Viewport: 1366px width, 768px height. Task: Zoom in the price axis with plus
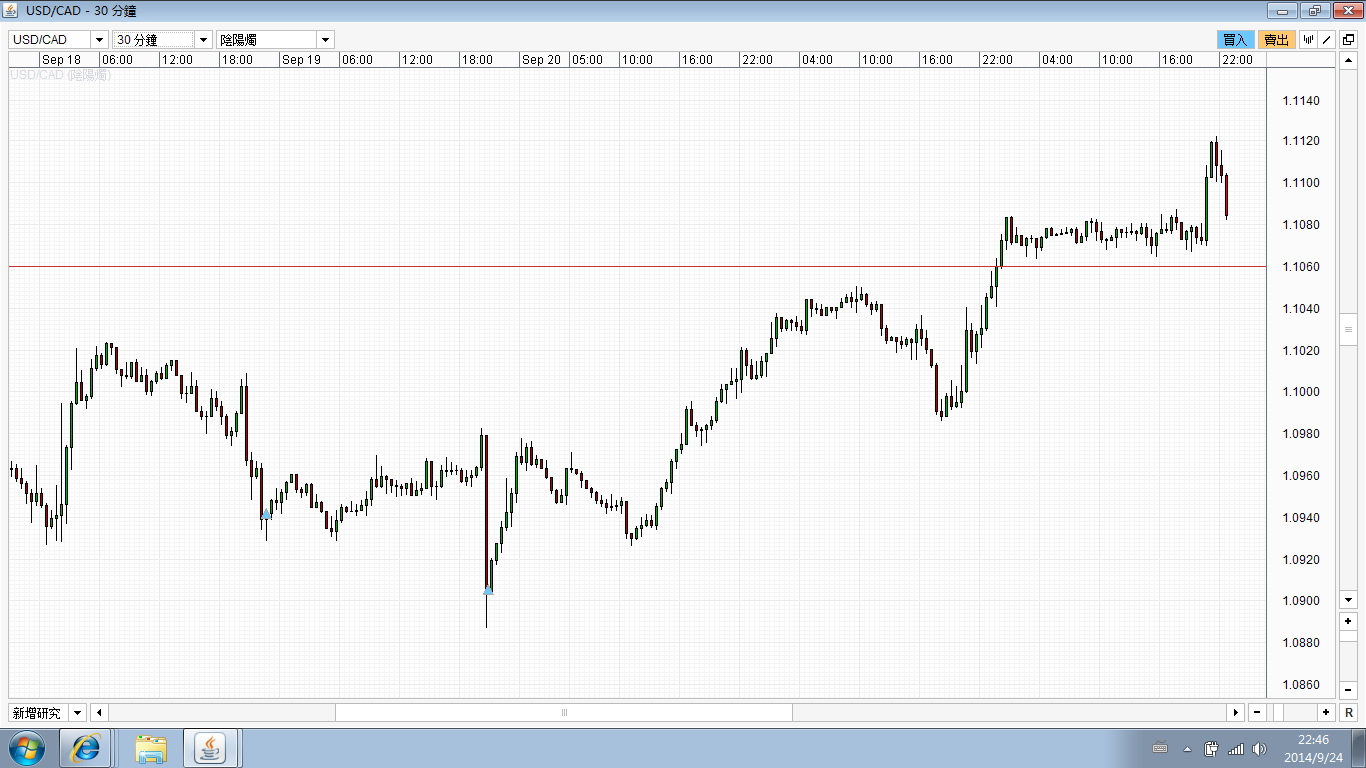1348,621
